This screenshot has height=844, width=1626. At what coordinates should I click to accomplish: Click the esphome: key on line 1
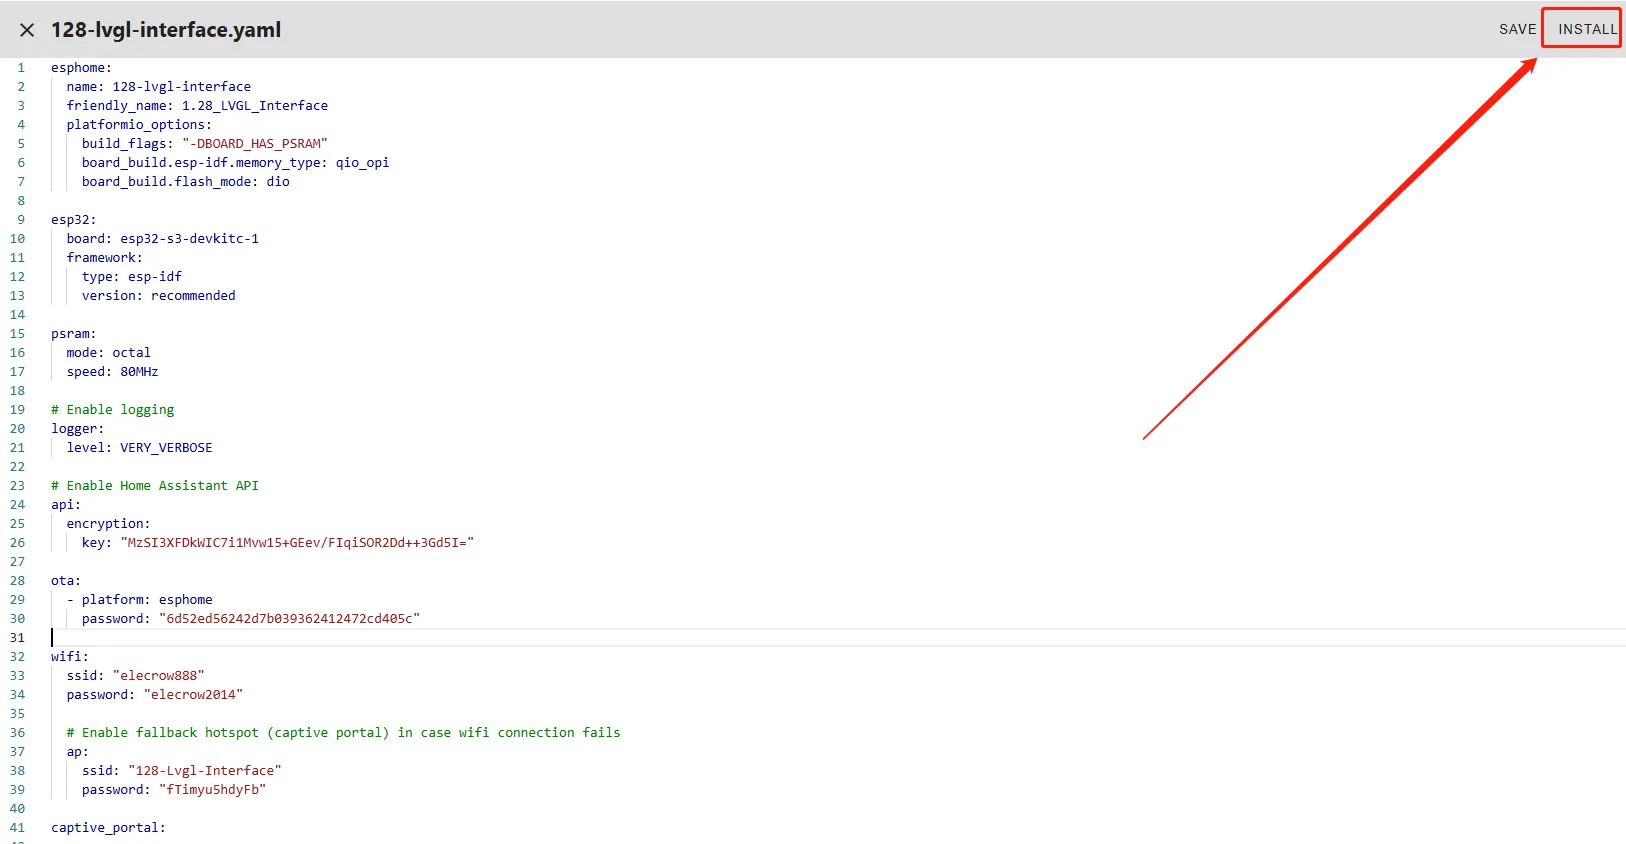pyautogui.click(x=81, y=68)
